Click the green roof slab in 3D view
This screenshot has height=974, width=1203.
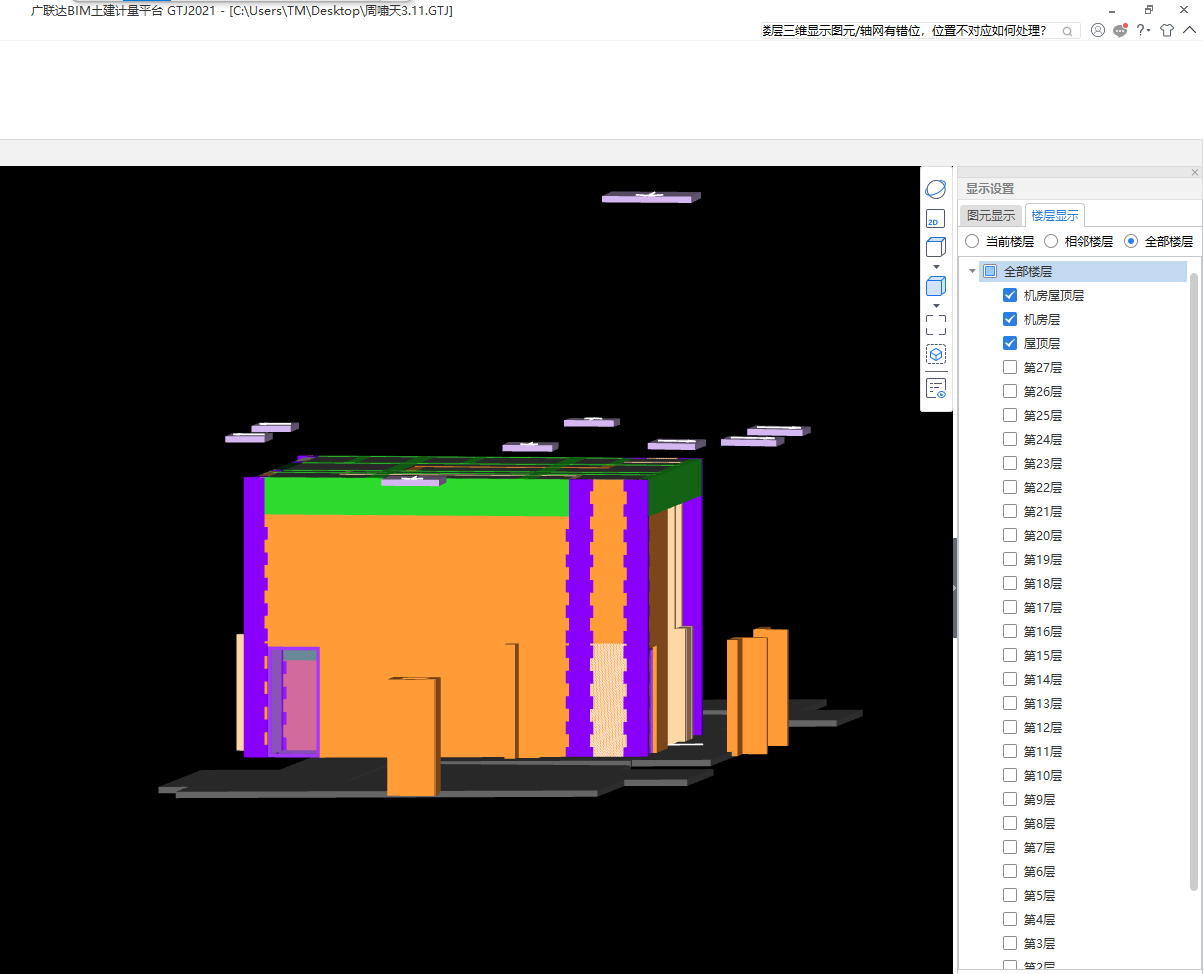point(417,497)
